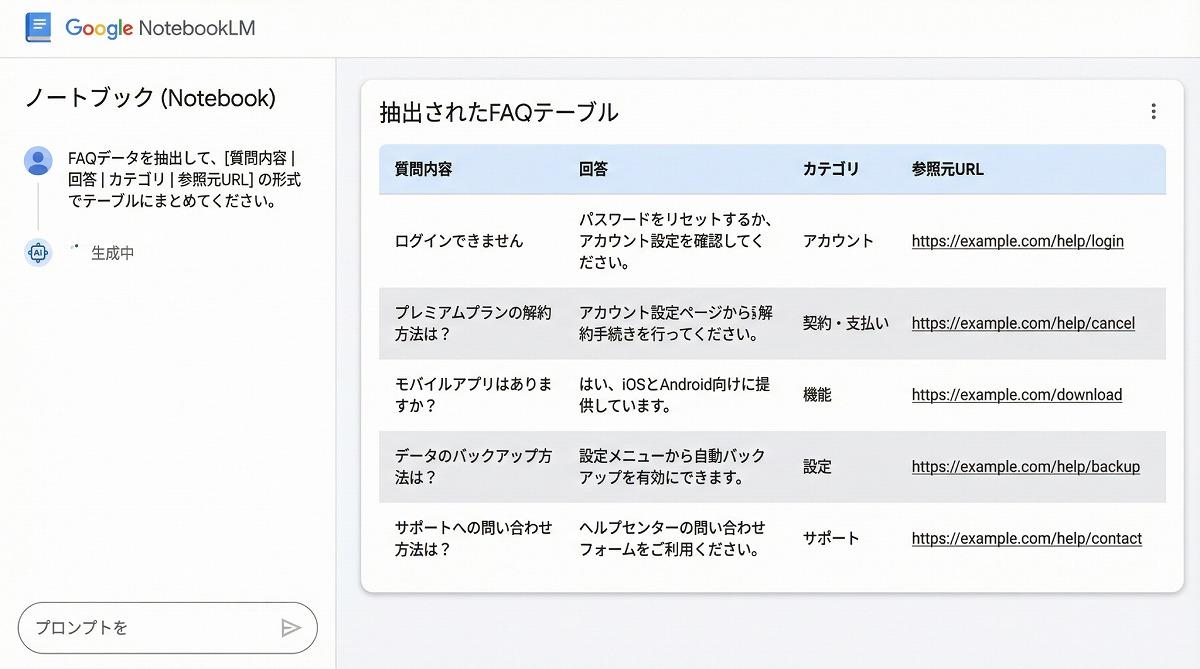Open the example.com/help/login link

[1017, 241]
